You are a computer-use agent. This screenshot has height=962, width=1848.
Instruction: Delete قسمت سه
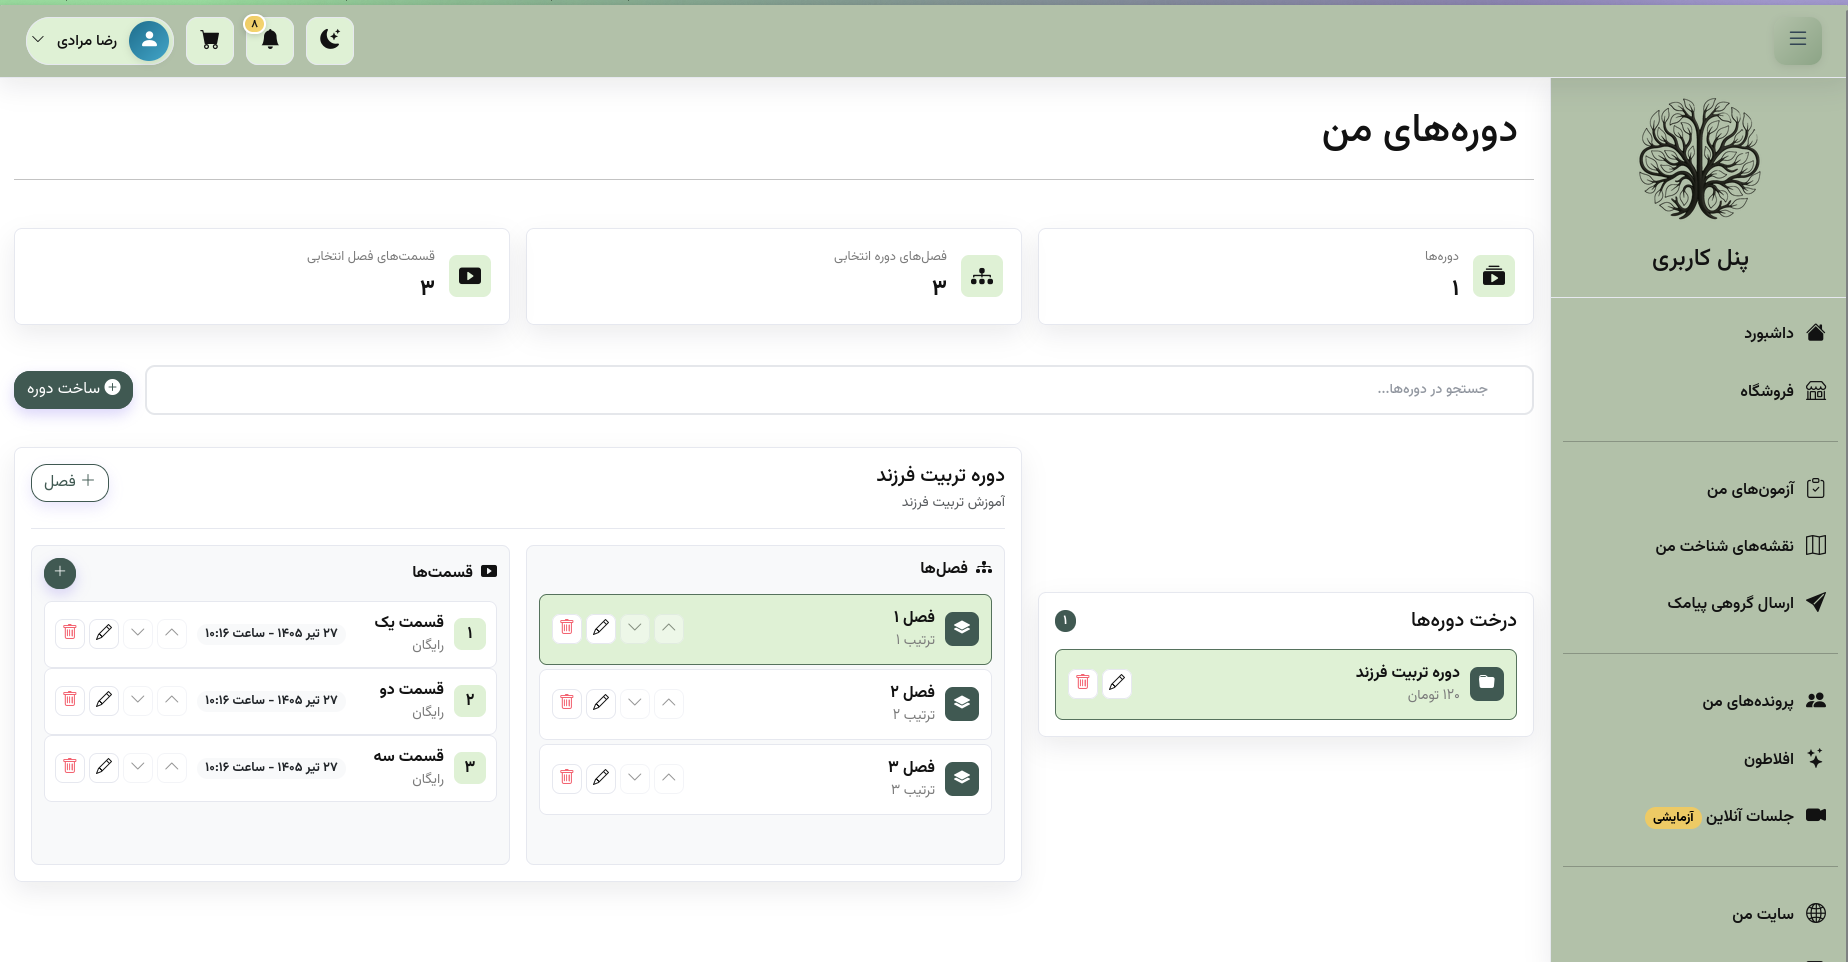(70, 767)
